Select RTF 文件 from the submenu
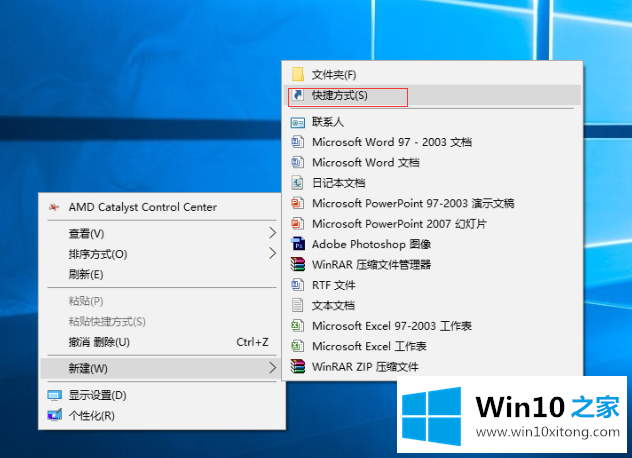The width and height of the screenshot is (632, 458). pyautogui.click(x=333, y=285)
